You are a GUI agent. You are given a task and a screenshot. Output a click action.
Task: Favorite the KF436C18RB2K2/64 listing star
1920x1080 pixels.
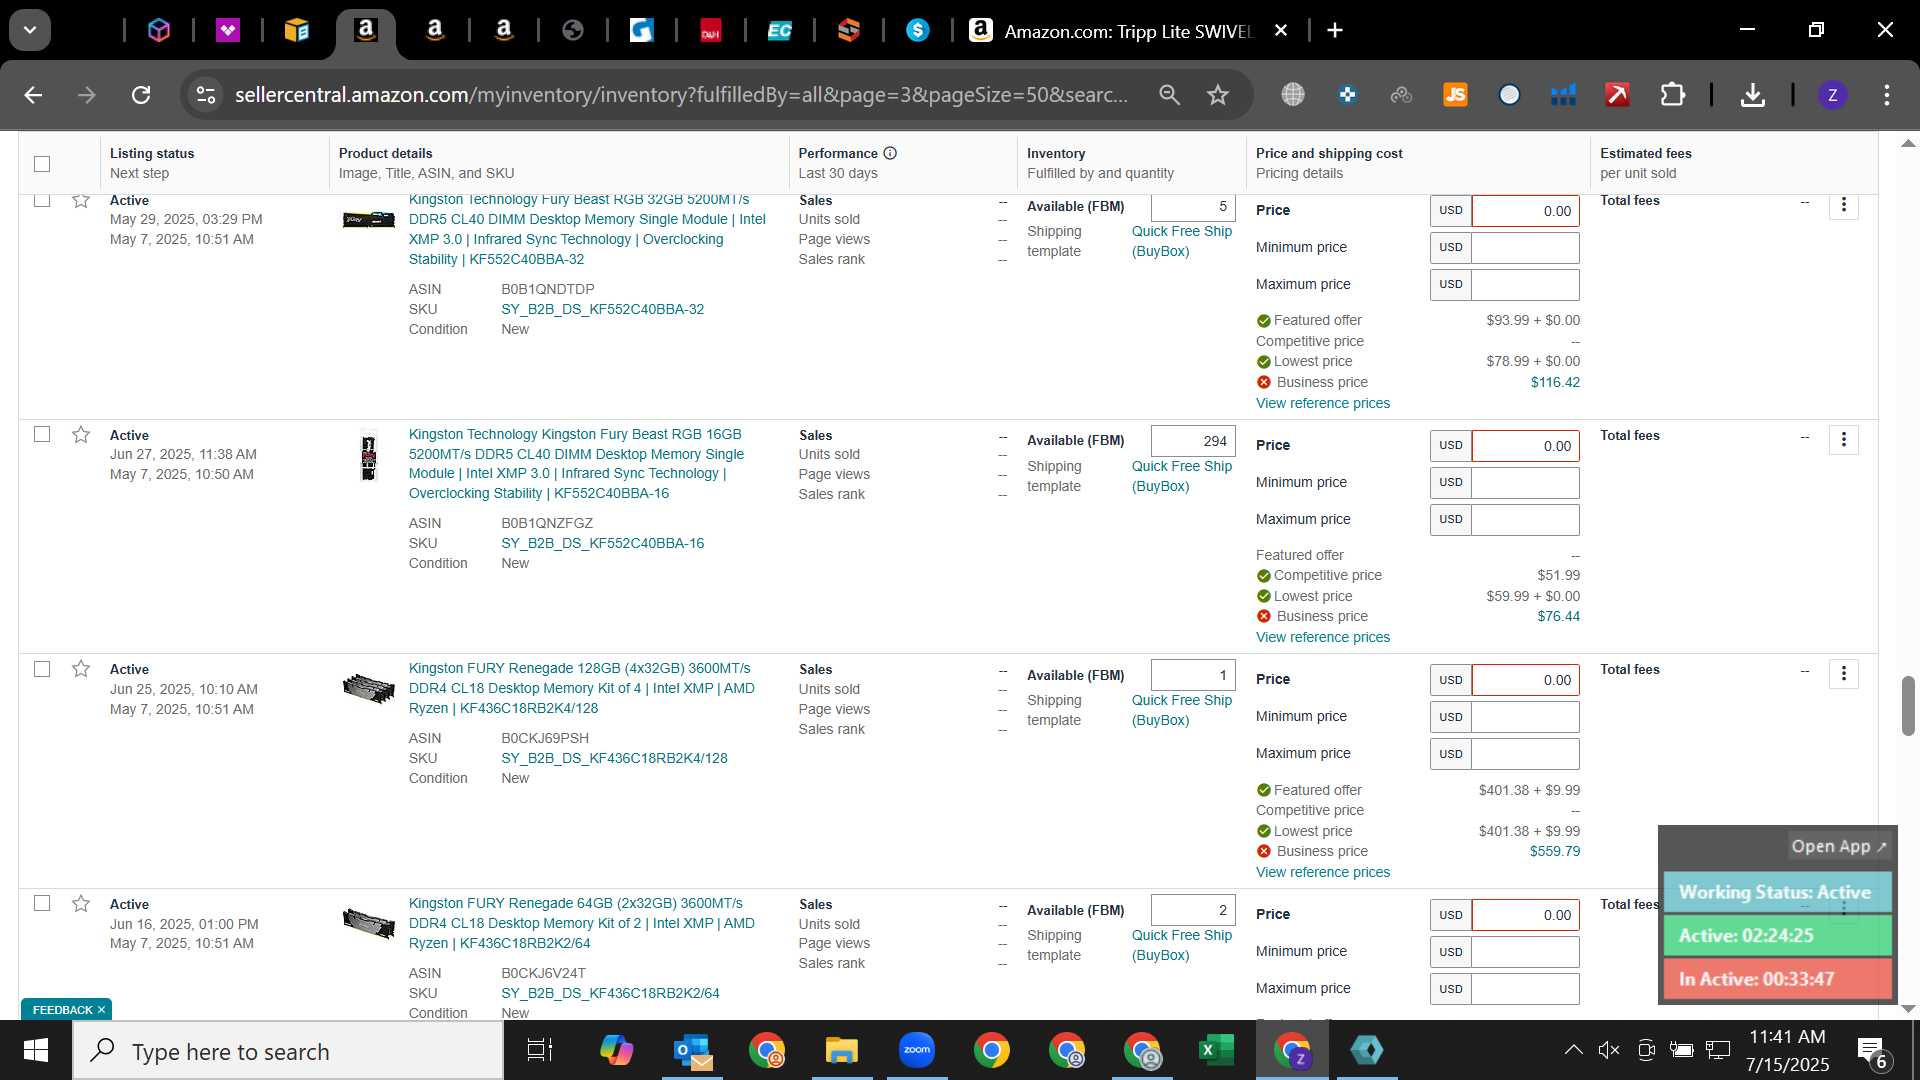[81, 904]
